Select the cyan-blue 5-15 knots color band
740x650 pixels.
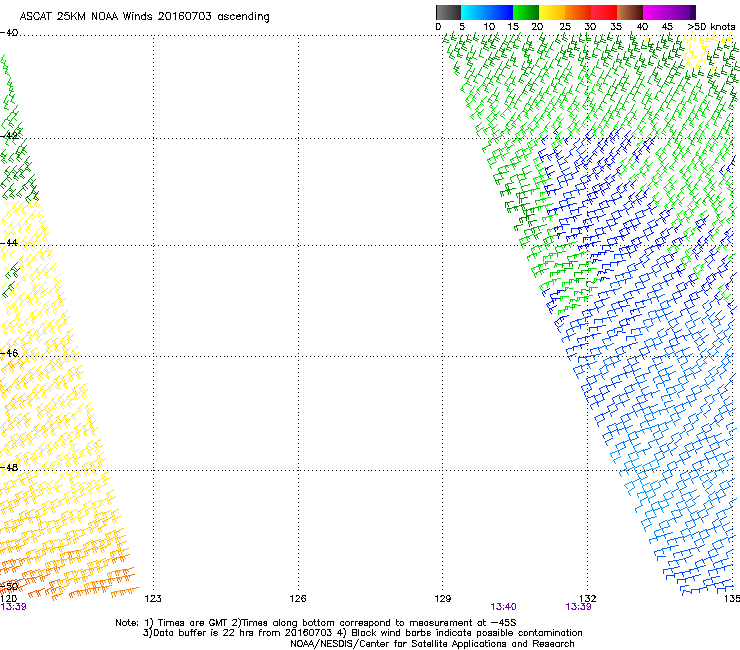(x=487, y=12)
